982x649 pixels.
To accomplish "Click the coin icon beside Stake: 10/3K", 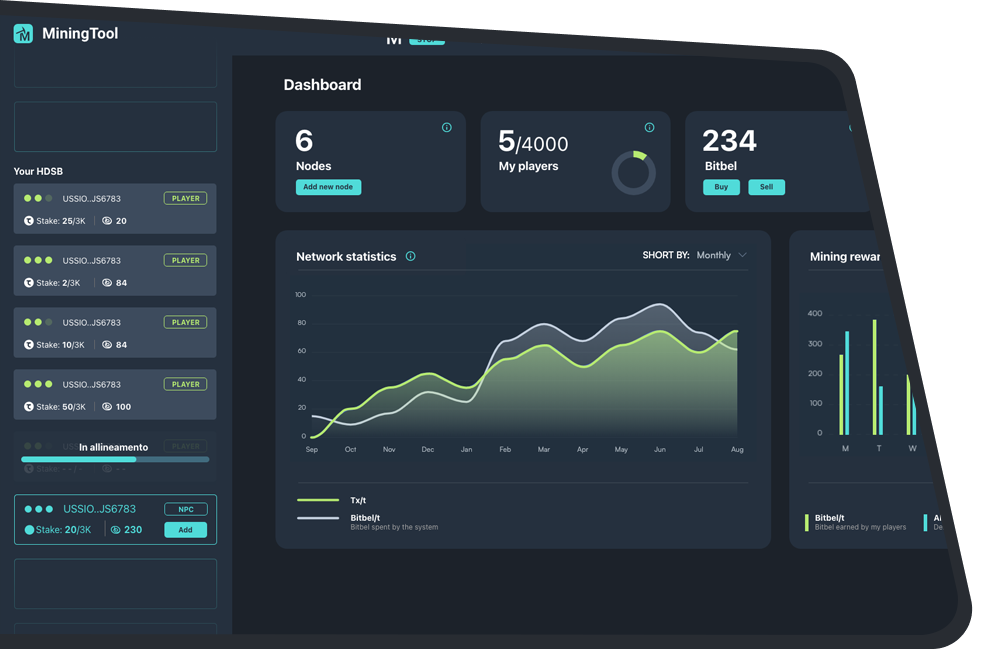I will (x=29, y=345).
